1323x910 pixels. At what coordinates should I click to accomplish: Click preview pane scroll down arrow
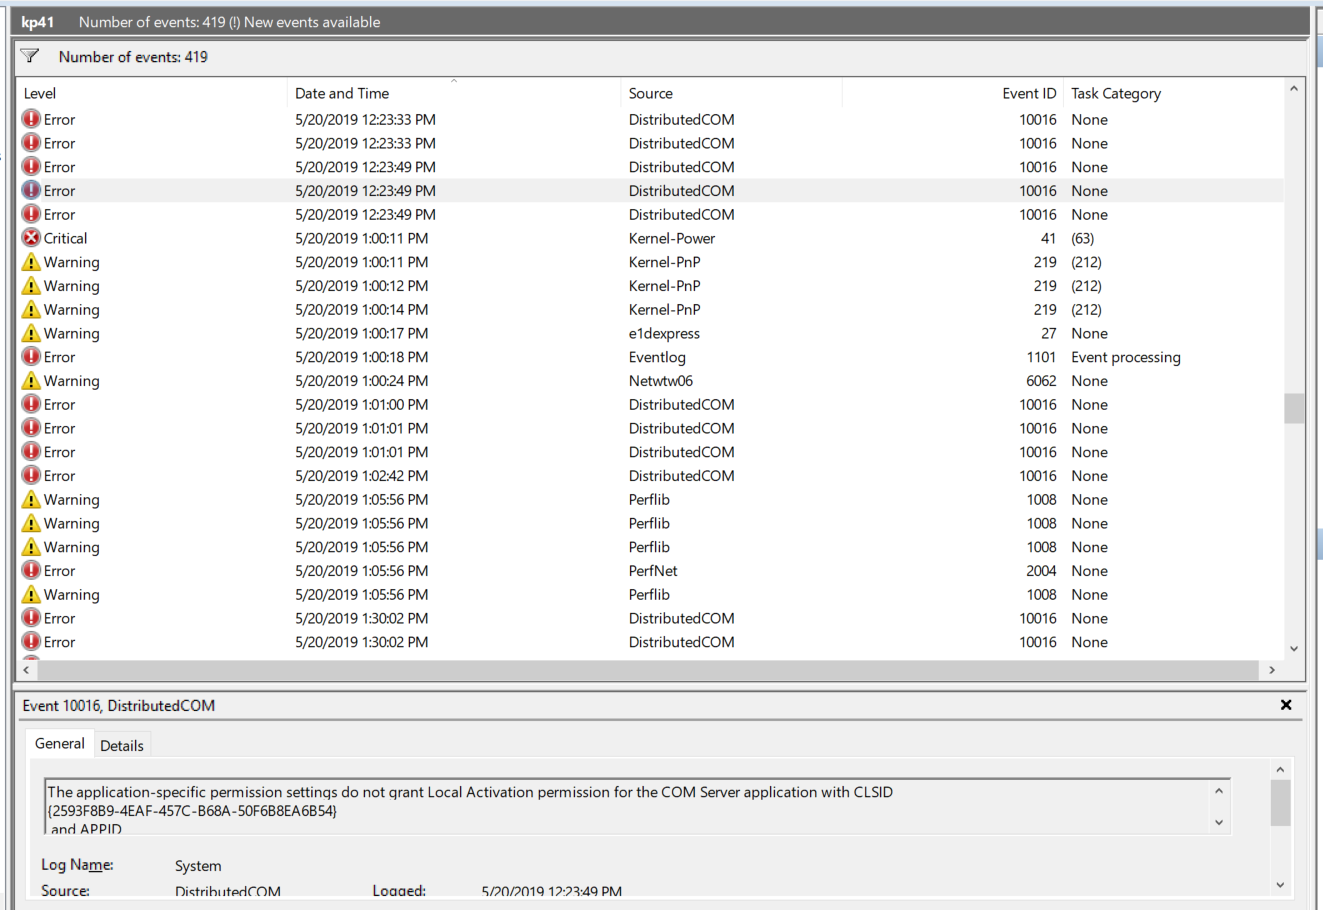click(x=1280, y=885)
